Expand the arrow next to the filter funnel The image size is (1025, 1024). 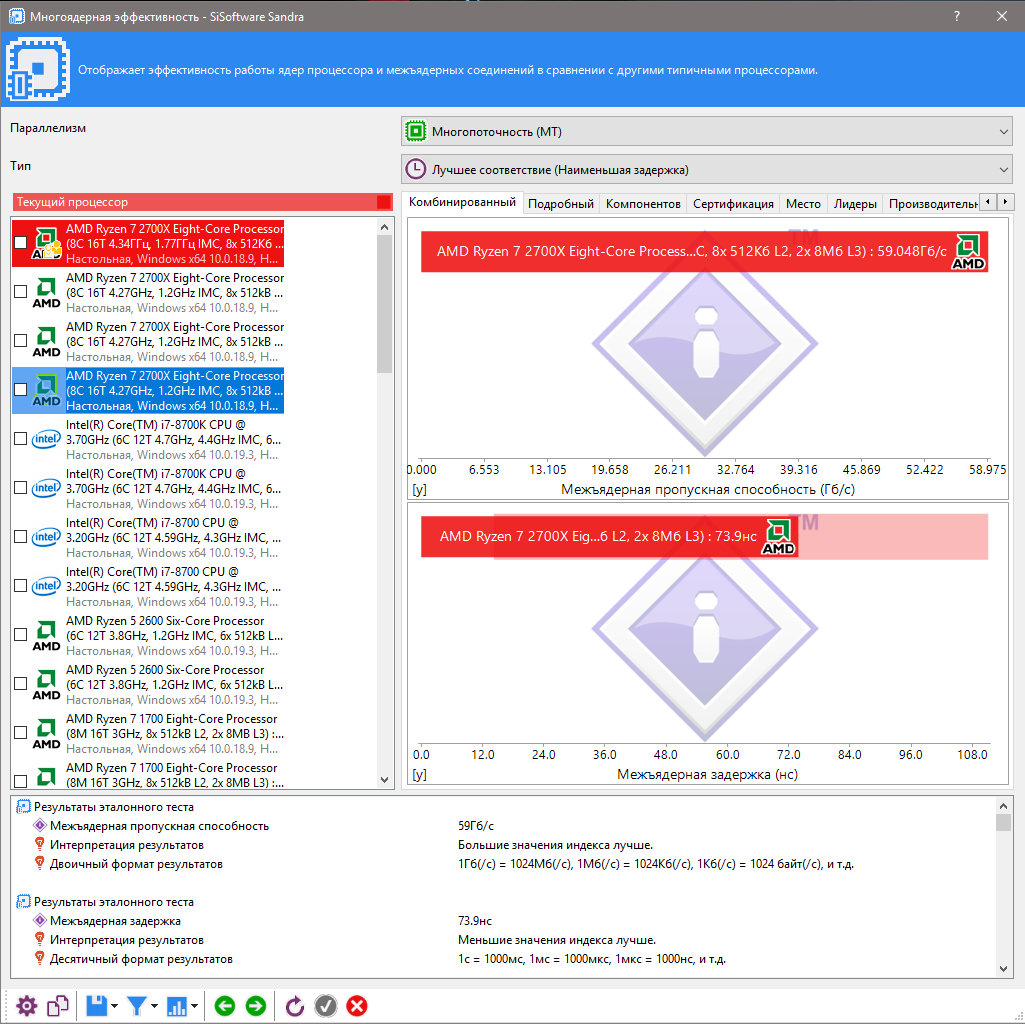154,1006
